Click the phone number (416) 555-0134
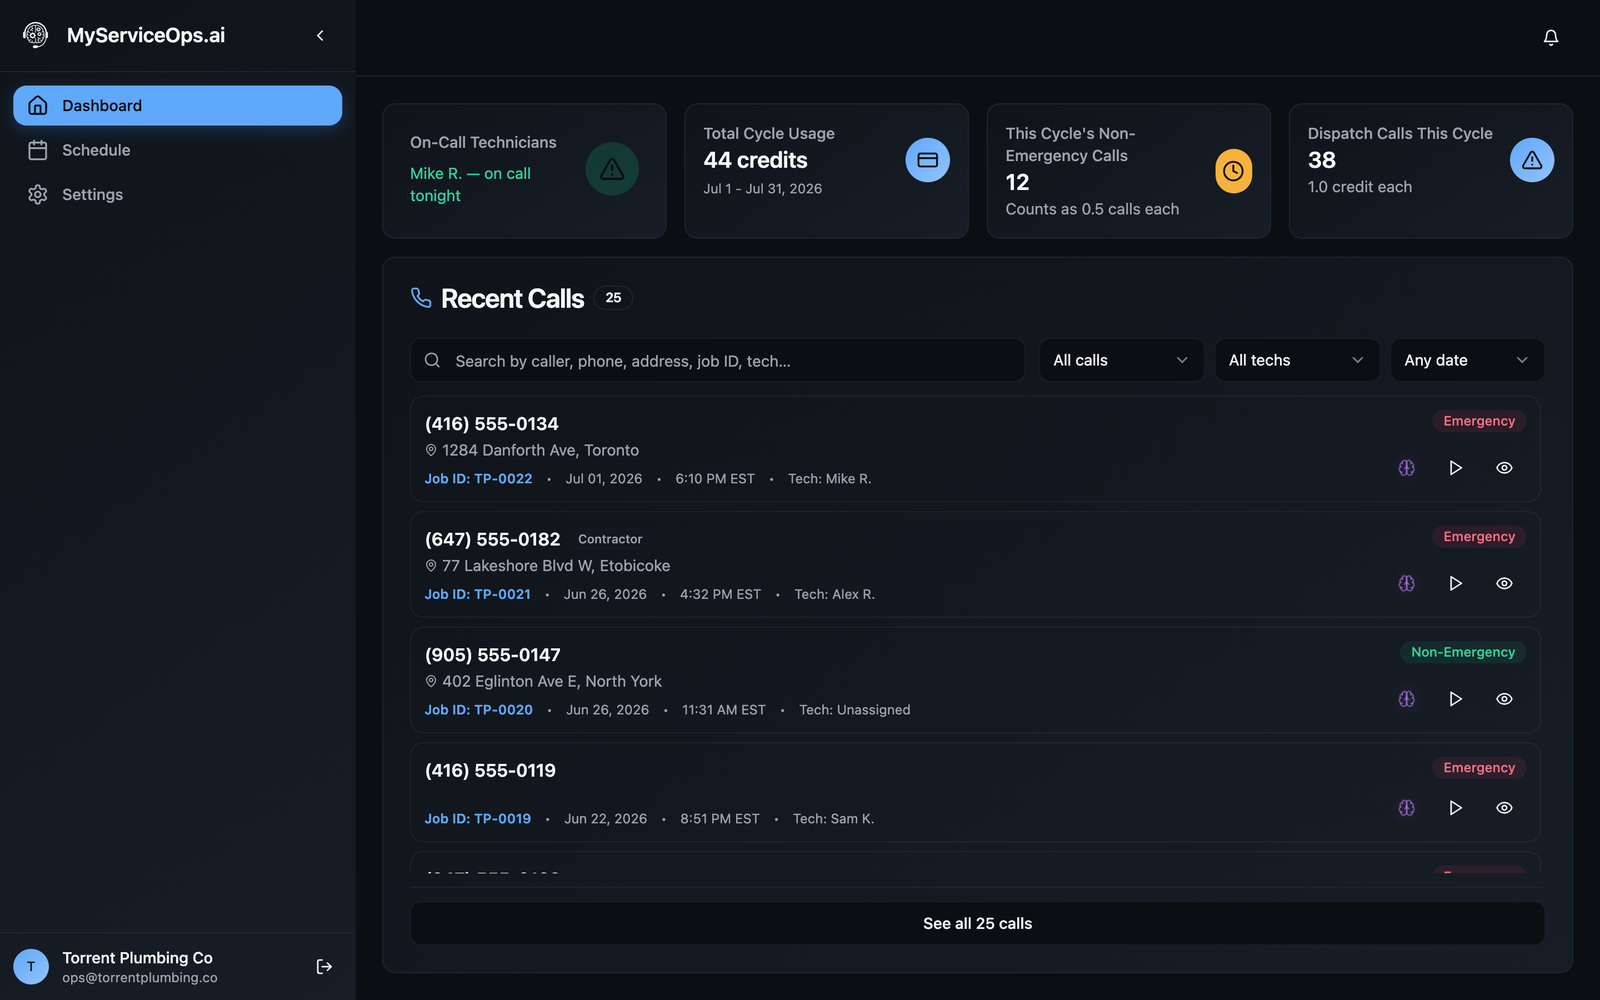The image size is (1600, 1000). click(491, 424)
